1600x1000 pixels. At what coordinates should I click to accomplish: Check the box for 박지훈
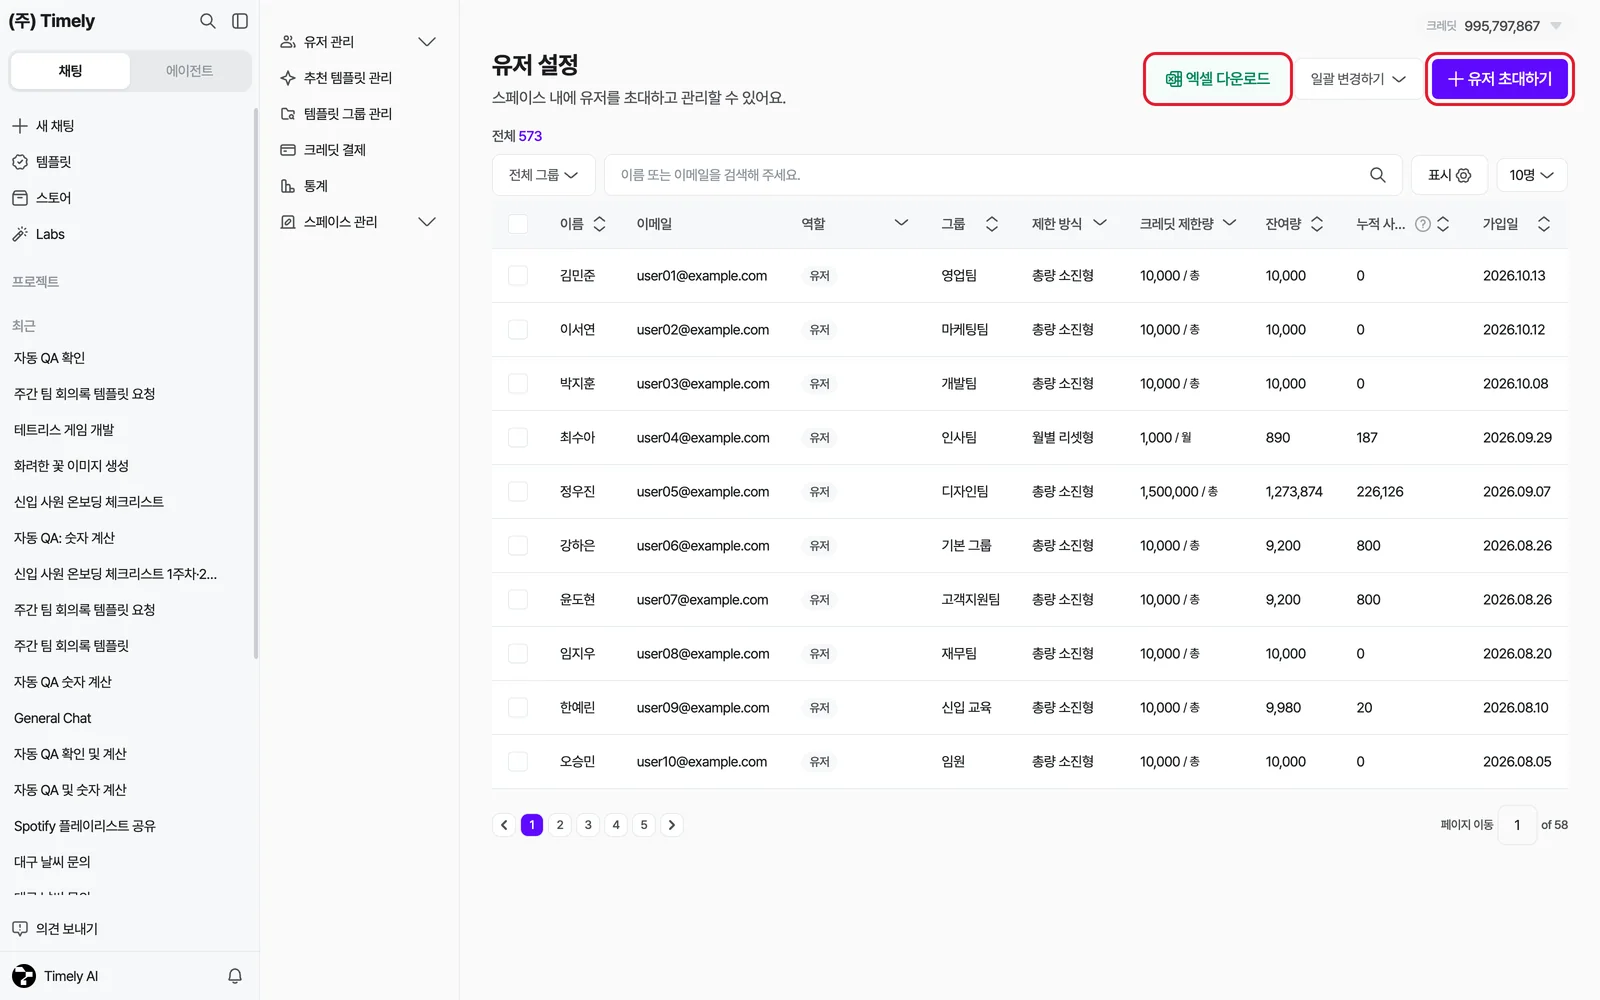pos(518,384)
